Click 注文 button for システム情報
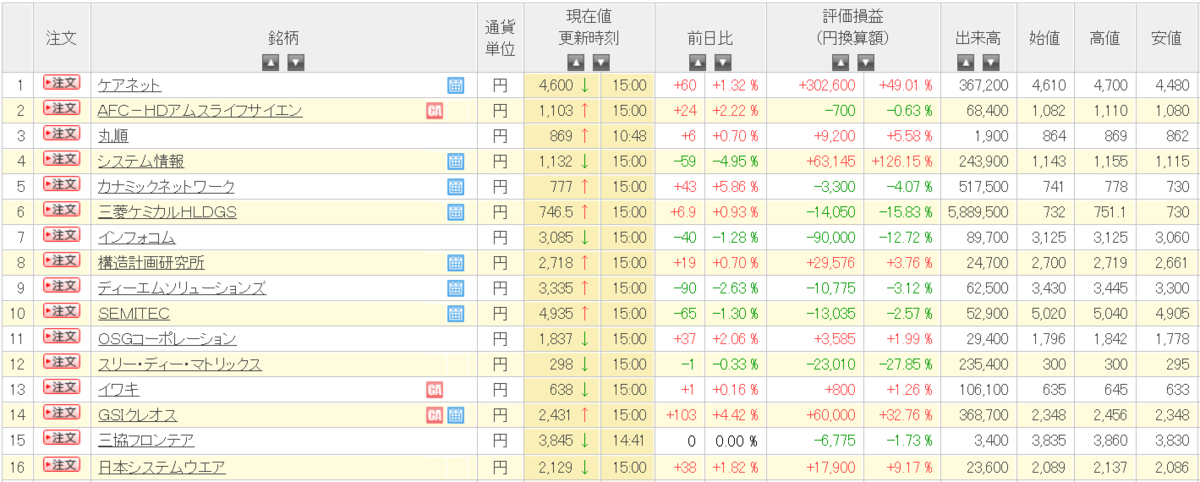Viewport: 1200px width, 482px height. [x=61, y=160]
